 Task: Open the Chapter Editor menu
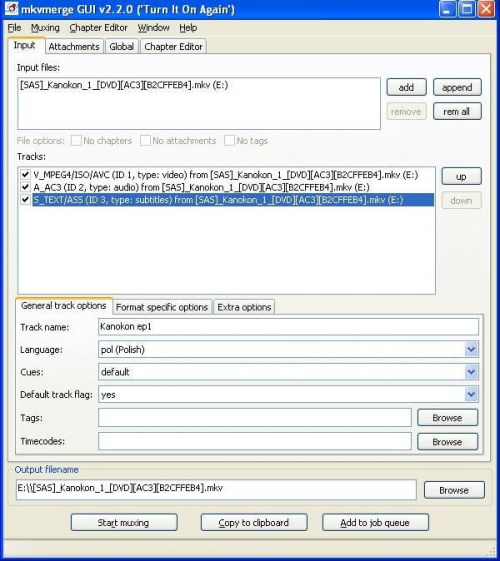click(x=98, y=28)
